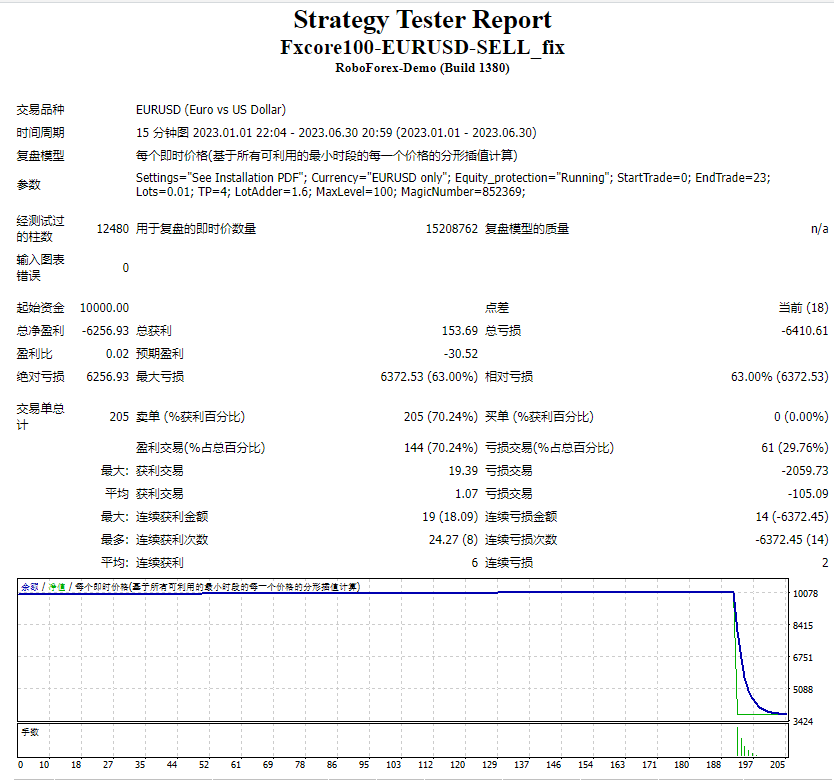Select the 197 x-axis tick label
Viewport: 834px width, 780px height.
745,765
